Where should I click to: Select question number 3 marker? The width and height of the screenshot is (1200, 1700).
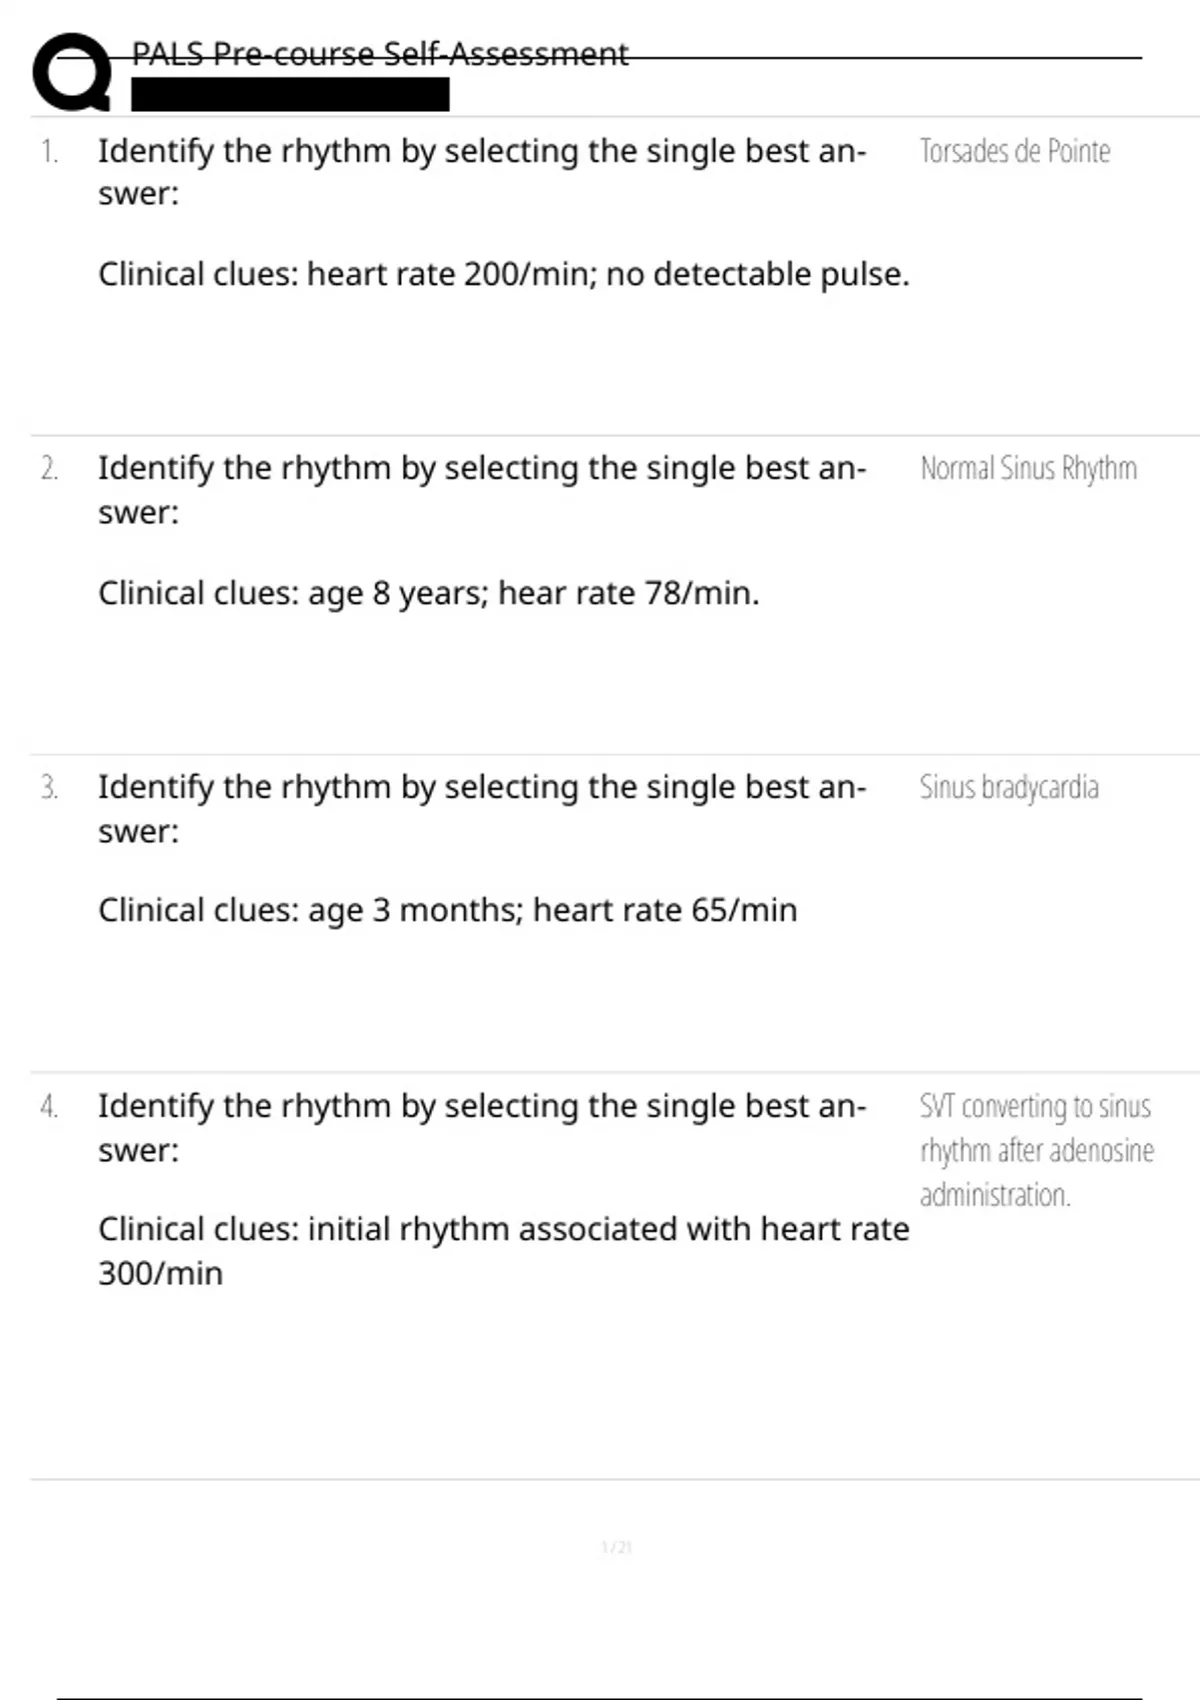point(49,788)
